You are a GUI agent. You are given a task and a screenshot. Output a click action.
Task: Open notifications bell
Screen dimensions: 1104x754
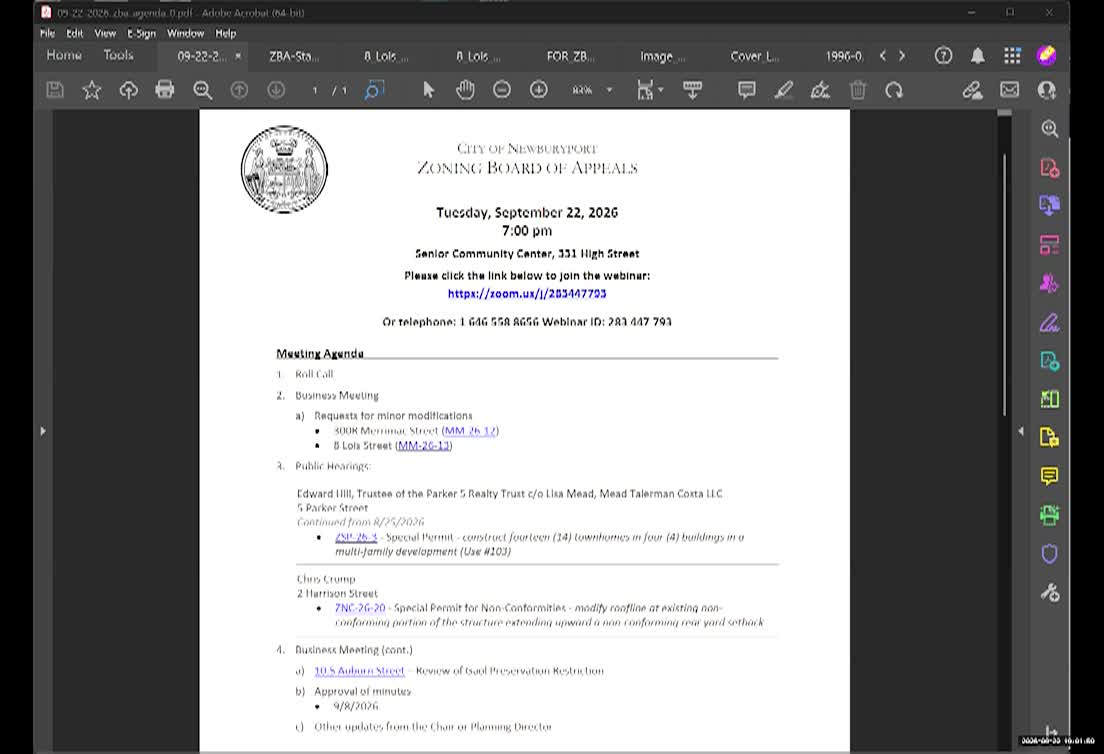[x=978, y=56]
